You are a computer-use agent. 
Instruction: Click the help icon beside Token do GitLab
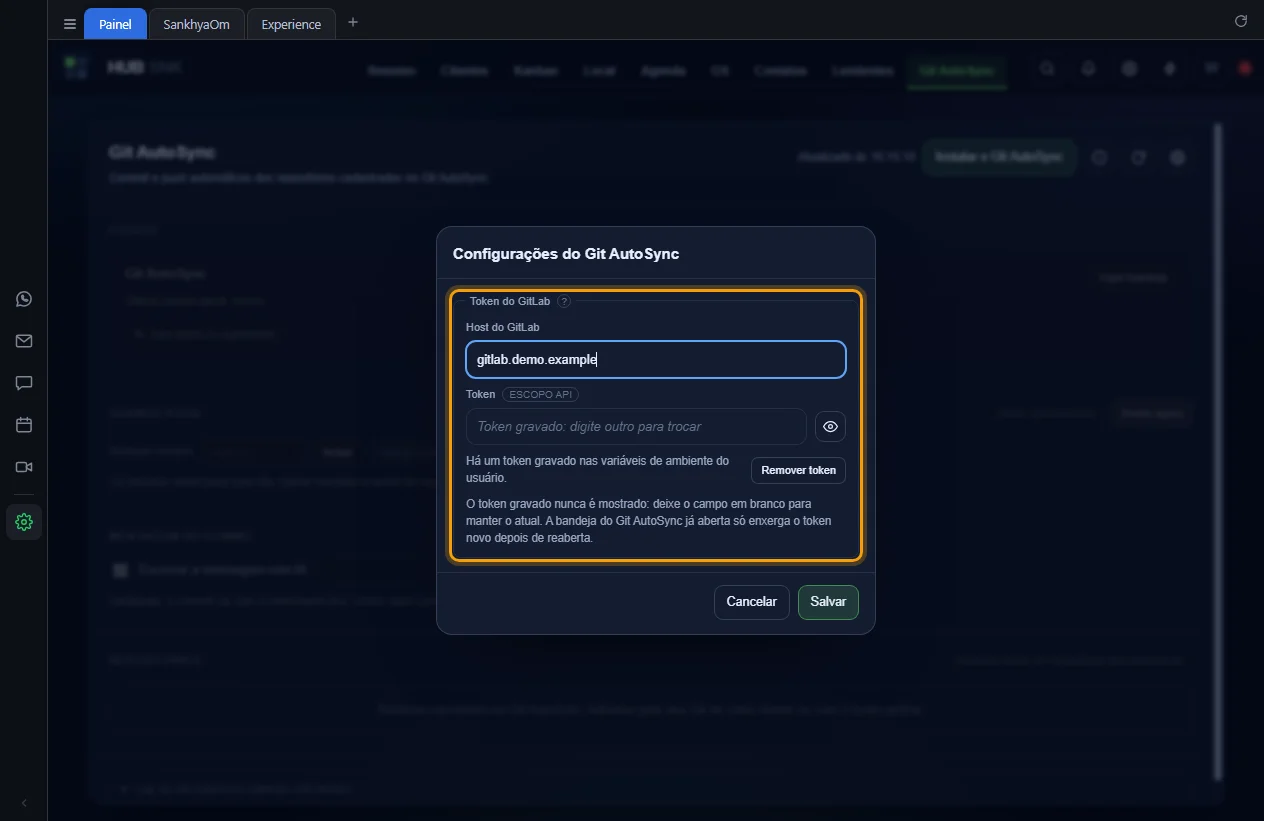click(x=564, y=301)
